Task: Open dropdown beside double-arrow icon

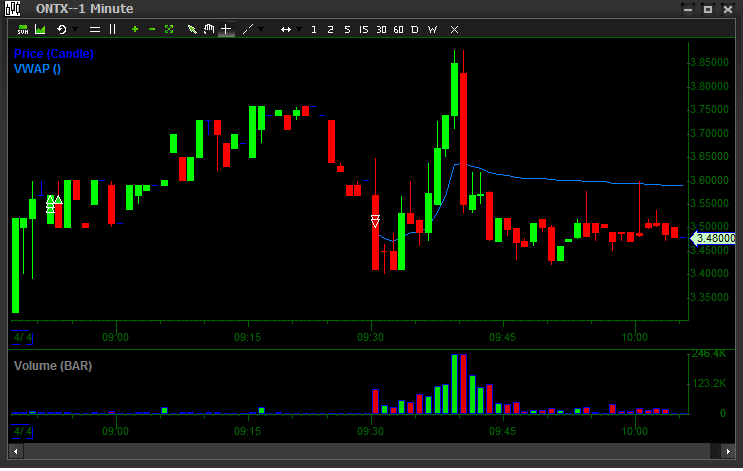Action: [299, 29]
